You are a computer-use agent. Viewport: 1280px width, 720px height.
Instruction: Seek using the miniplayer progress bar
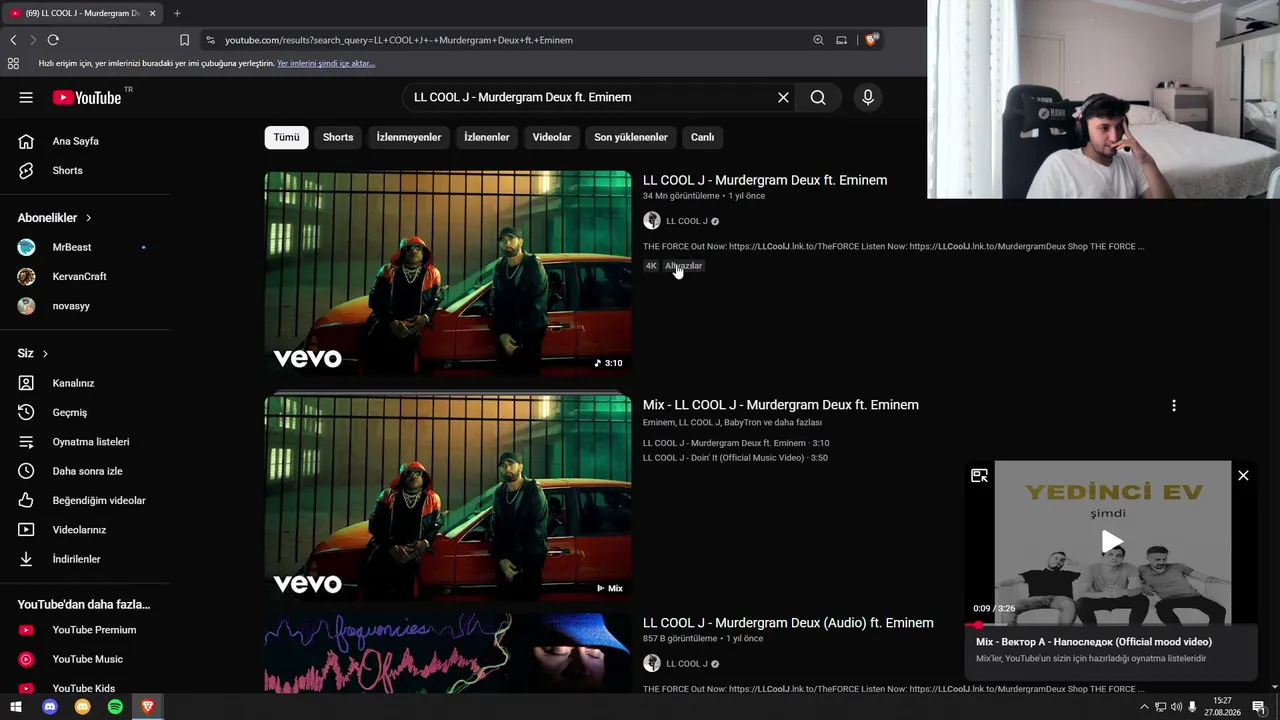click(x=1112, y=625)
